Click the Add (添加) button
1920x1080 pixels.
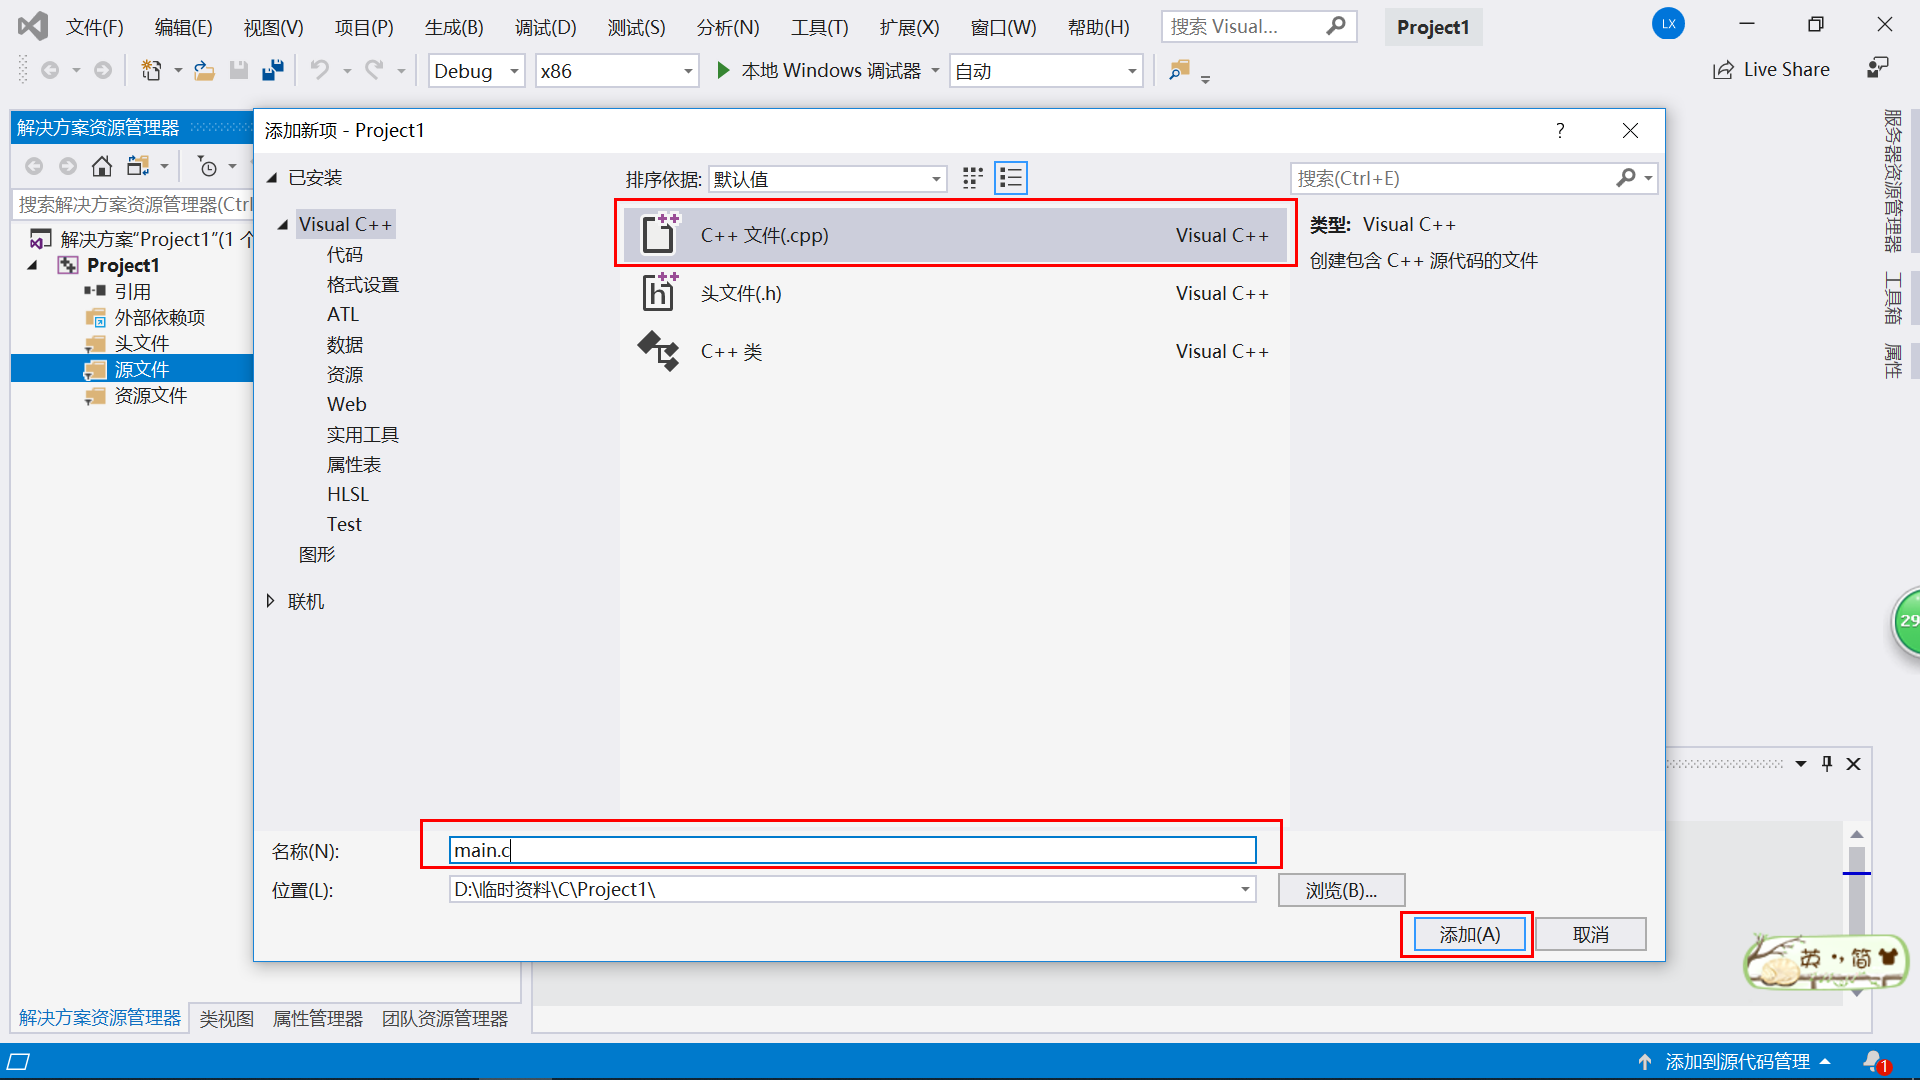[1469, 934]
